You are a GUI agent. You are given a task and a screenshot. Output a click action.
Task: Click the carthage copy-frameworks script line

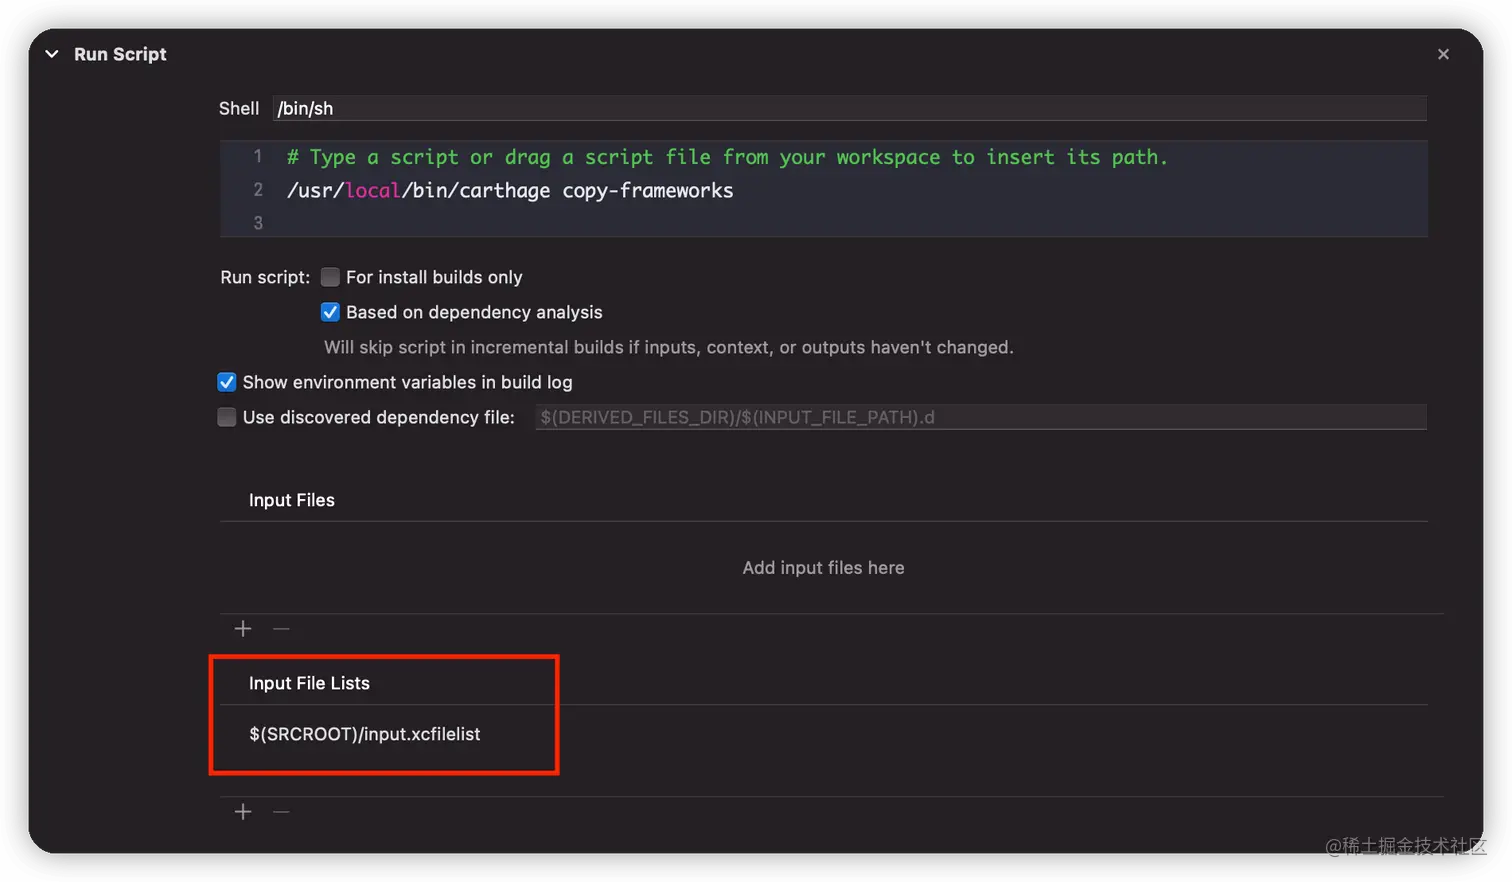tap(510, 190)
